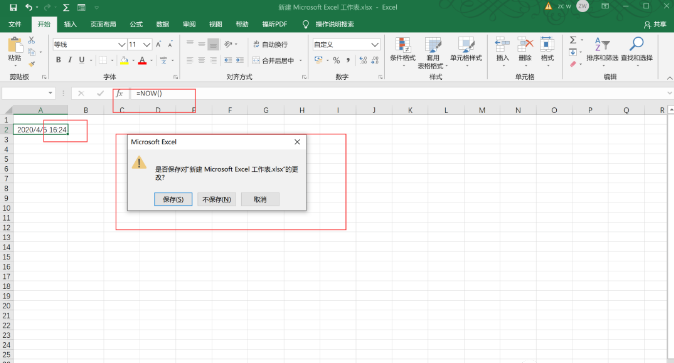Click the Tell me search box (操作说明搜索)
This screenshot has width=674, height=363.
(334, 24)
